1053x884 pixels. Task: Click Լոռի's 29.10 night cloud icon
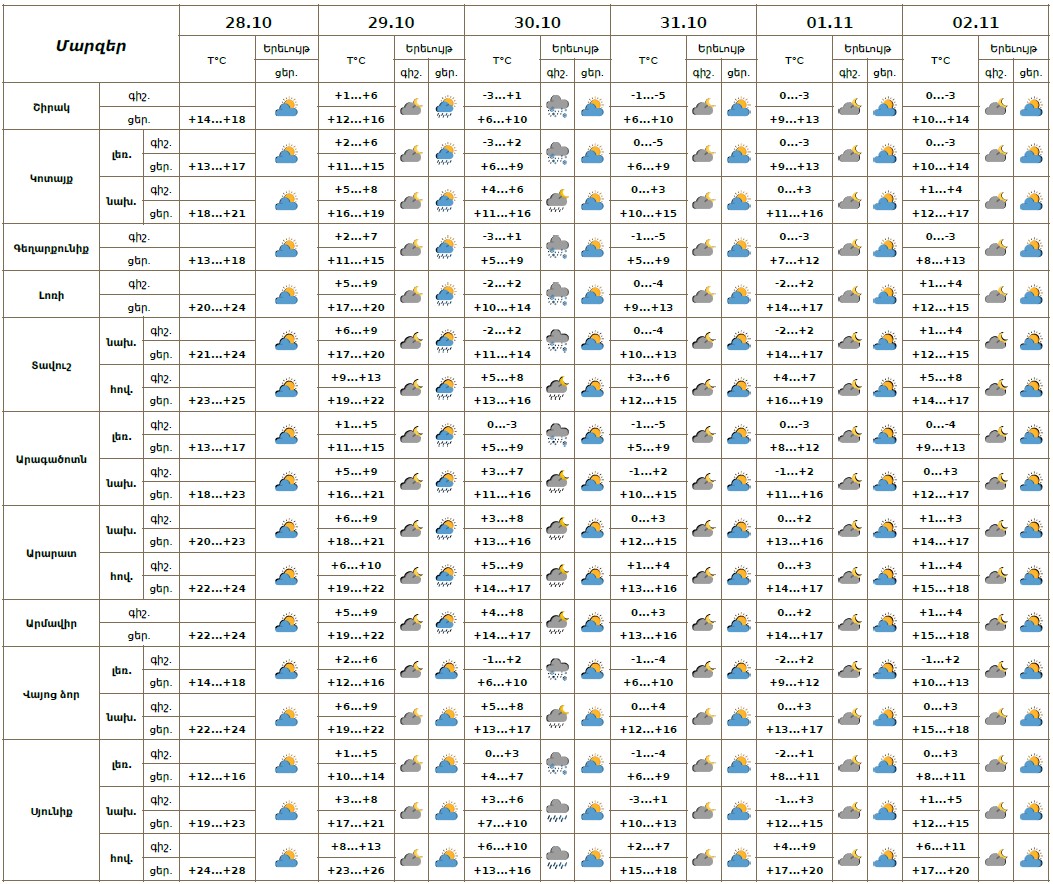[411, 295]
